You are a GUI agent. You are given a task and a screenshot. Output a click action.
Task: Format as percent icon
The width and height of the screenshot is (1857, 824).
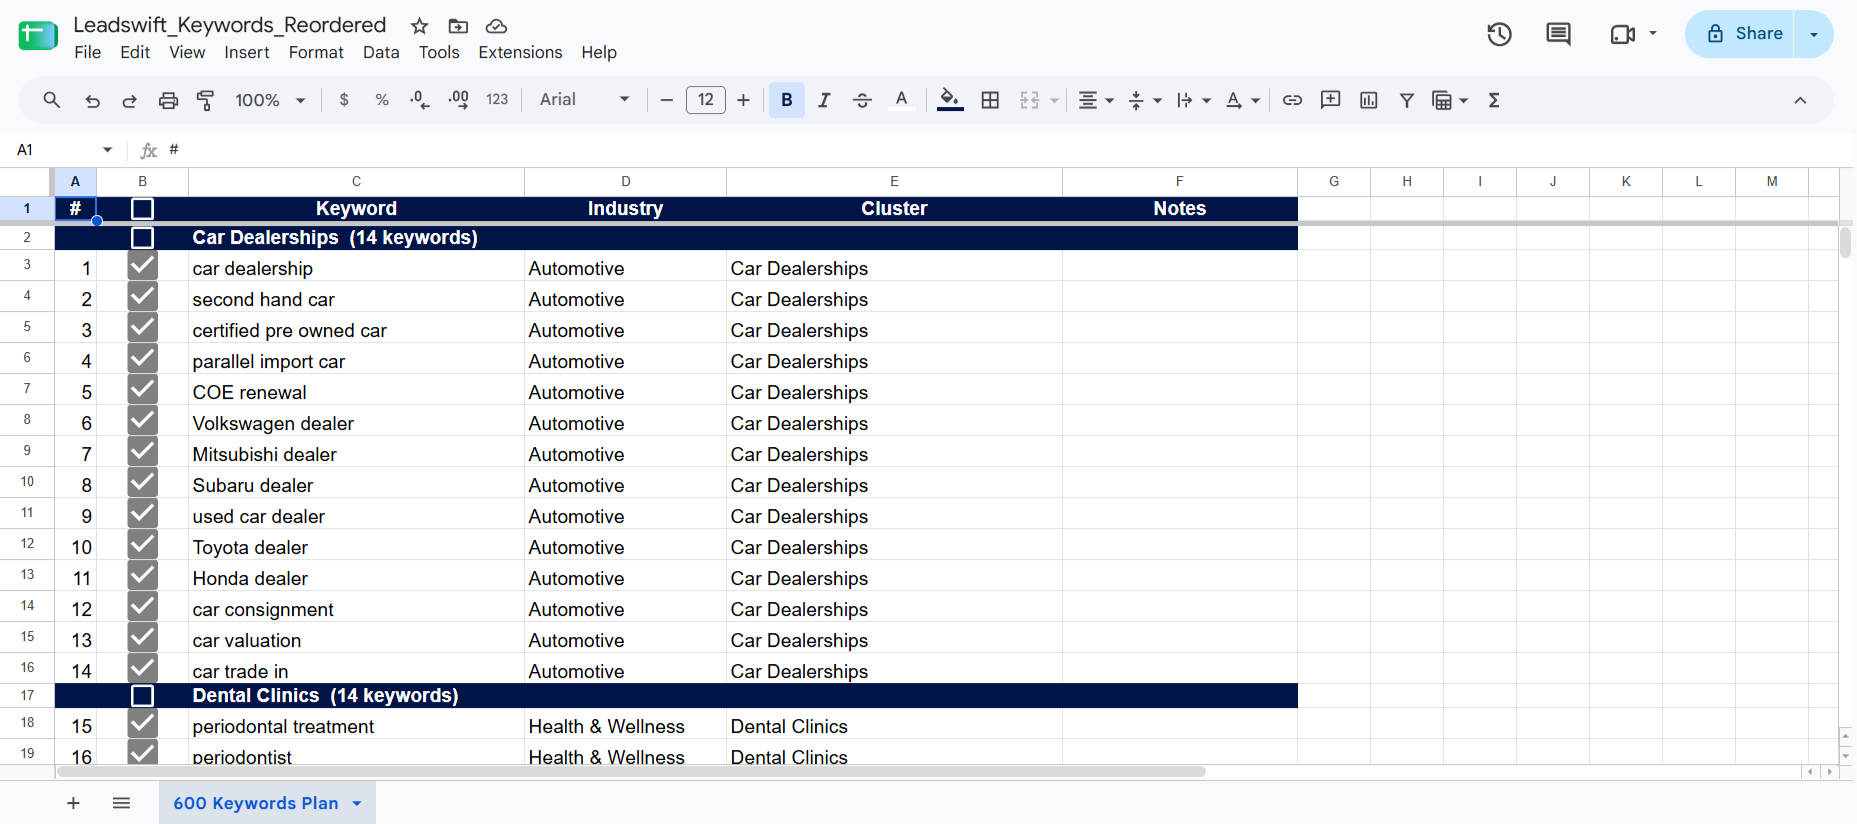tap(382, 100)
